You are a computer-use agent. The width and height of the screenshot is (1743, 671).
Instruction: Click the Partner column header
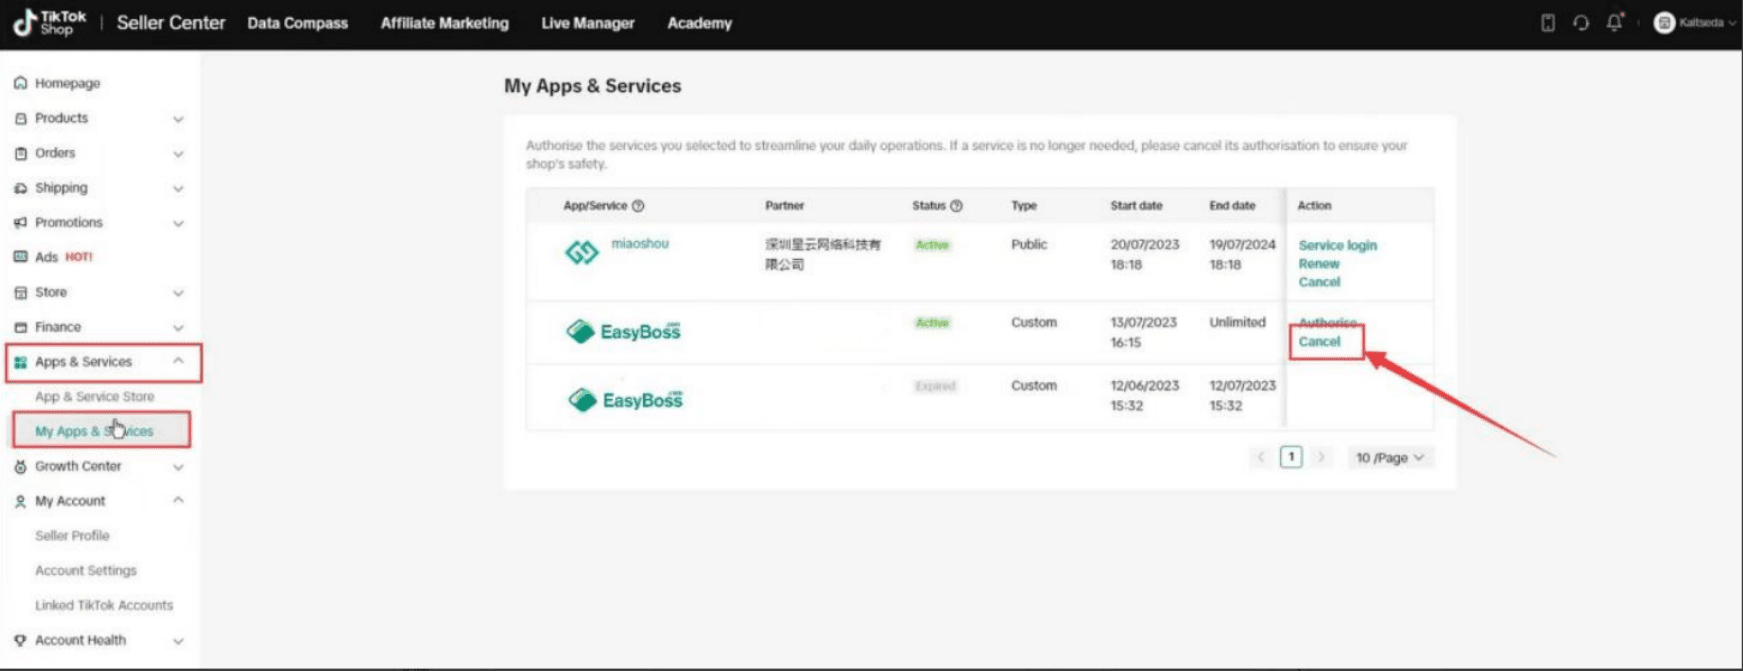coord(785,206)
